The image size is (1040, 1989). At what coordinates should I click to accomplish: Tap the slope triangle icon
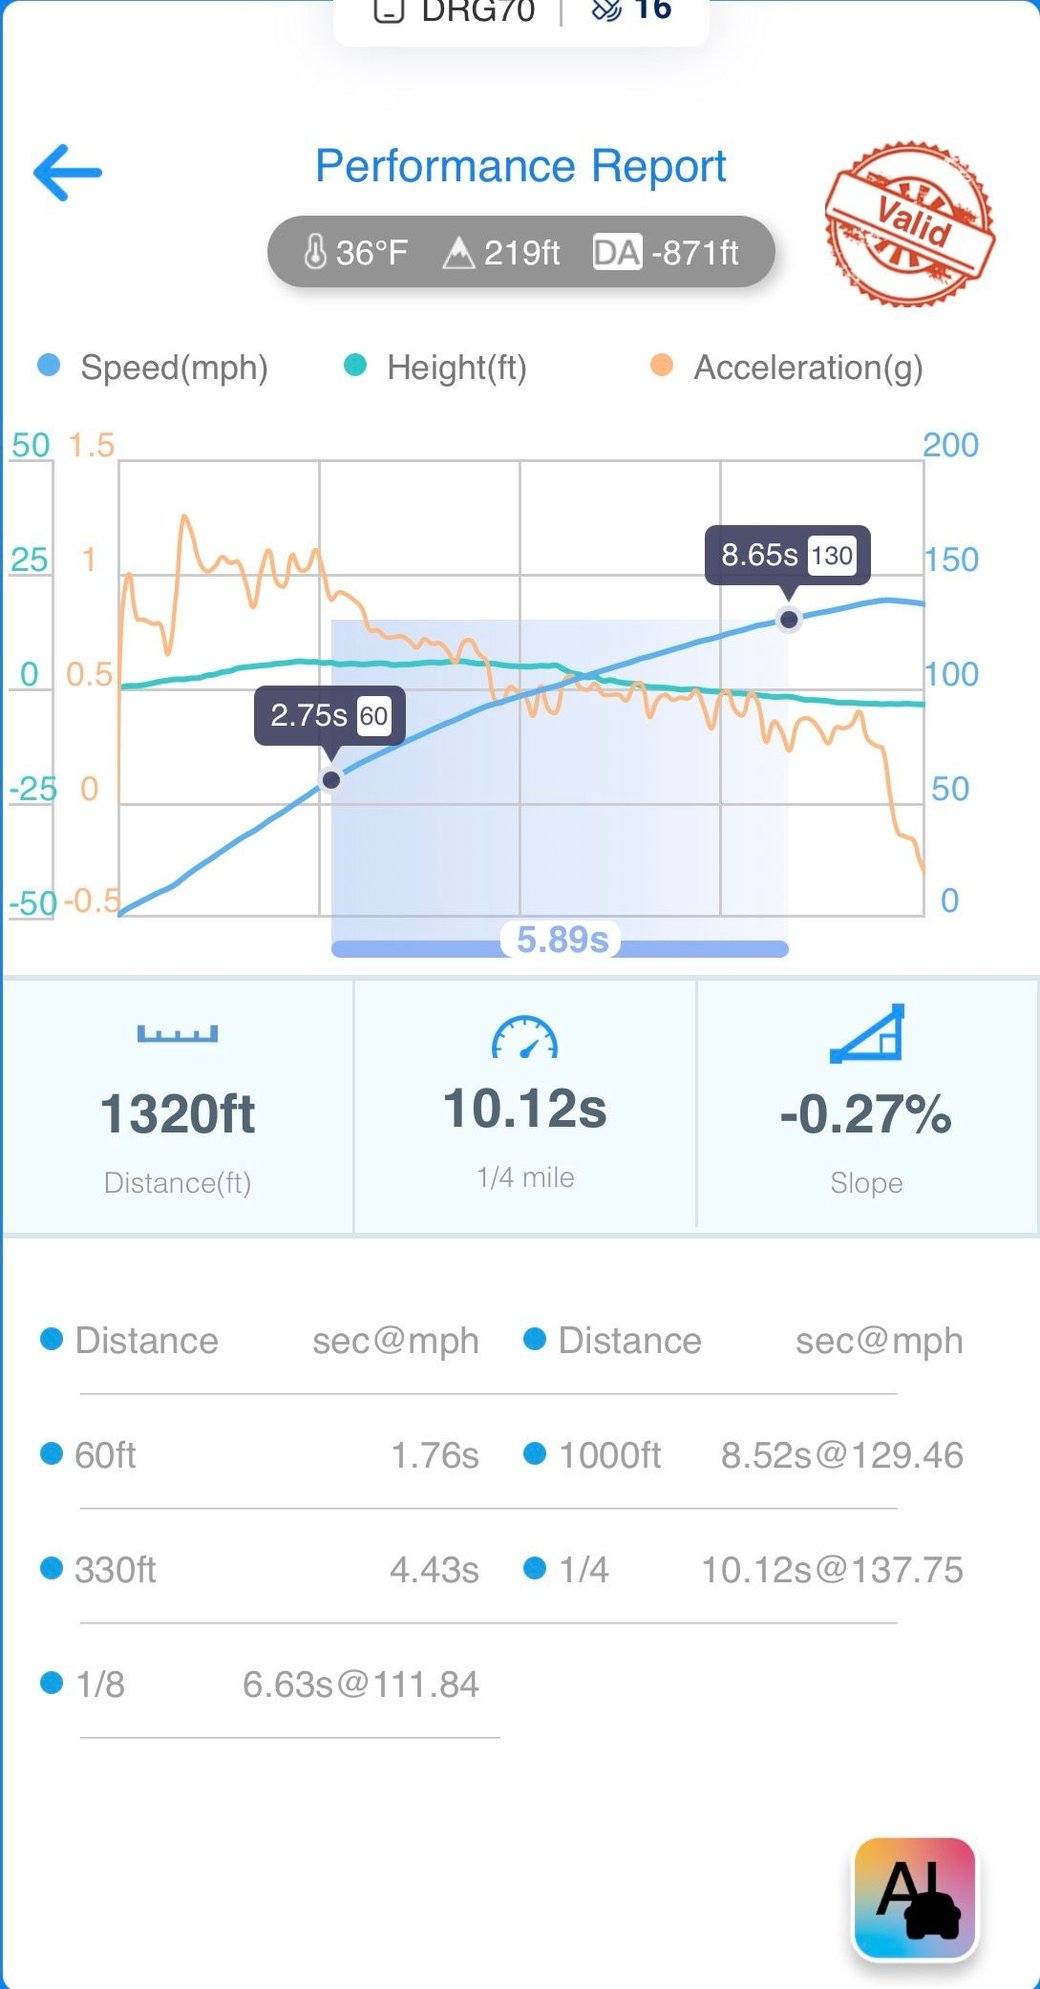tap(867, 1034)
